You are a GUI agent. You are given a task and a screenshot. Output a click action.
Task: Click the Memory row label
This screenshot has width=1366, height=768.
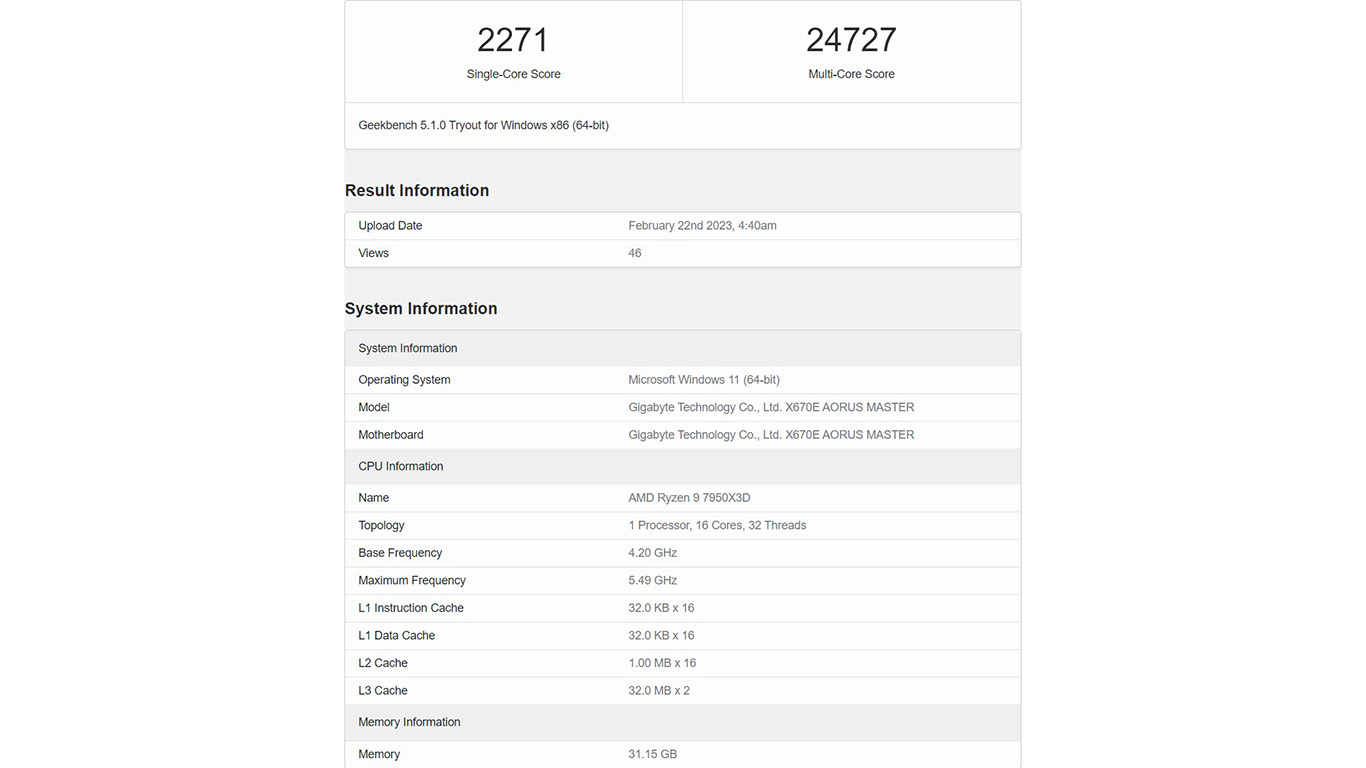click(379, 754)
